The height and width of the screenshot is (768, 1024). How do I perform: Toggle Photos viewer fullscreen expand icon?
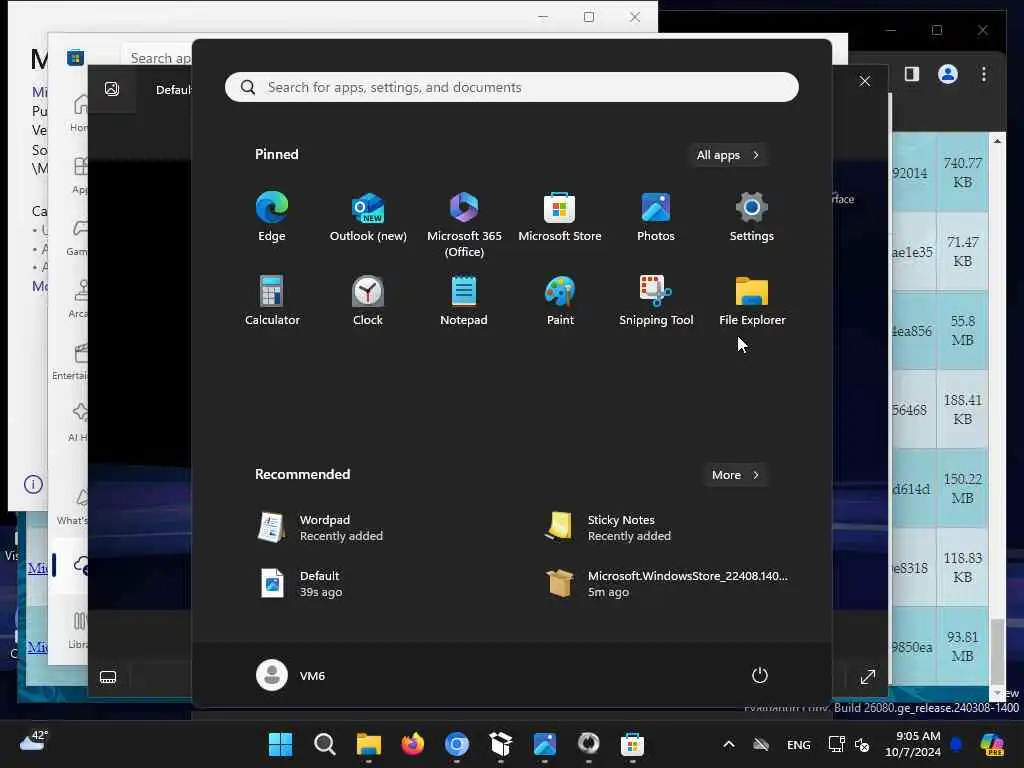(867, 677)
